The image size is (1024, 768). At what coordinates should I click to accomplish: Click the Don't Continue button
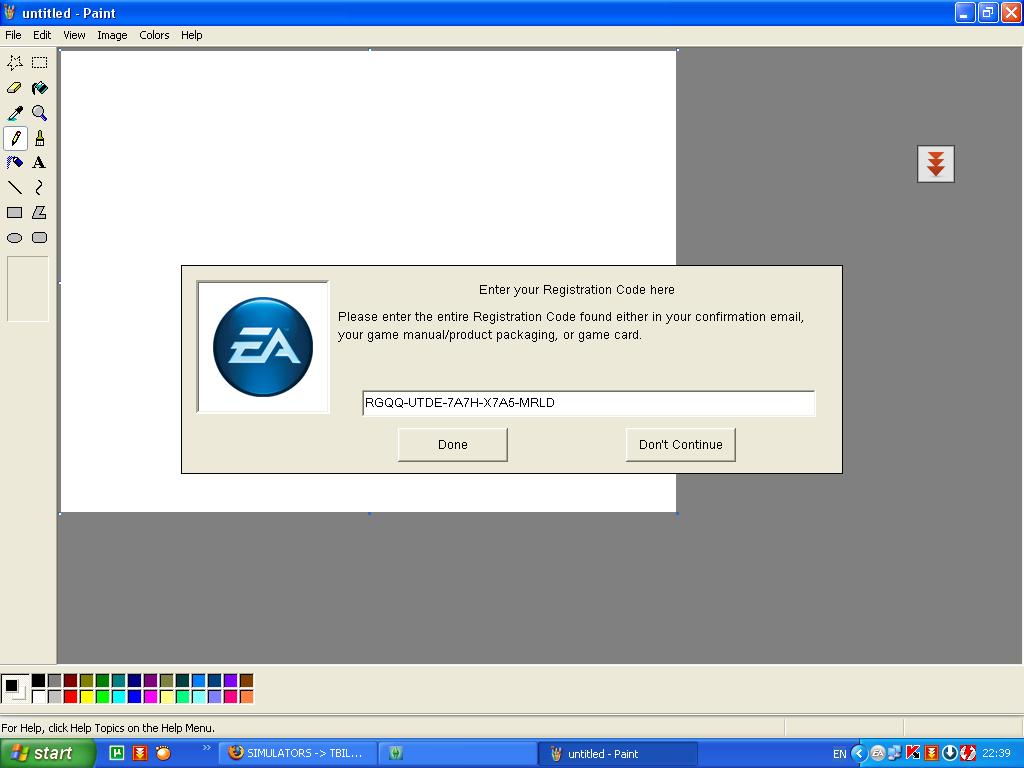pyautogui.click(x=680, y=445)
